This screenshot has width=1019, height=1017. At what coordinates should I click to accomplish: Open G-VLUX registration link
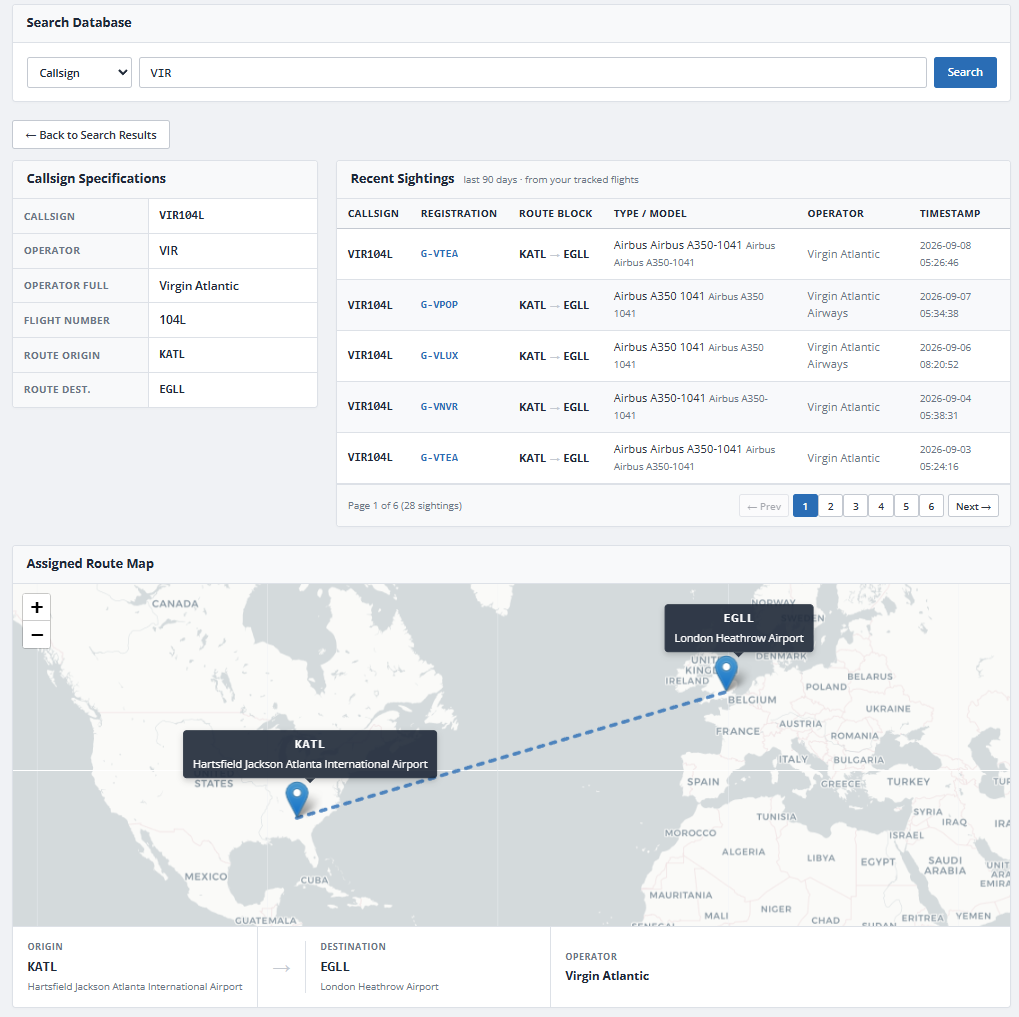[439, 355]
